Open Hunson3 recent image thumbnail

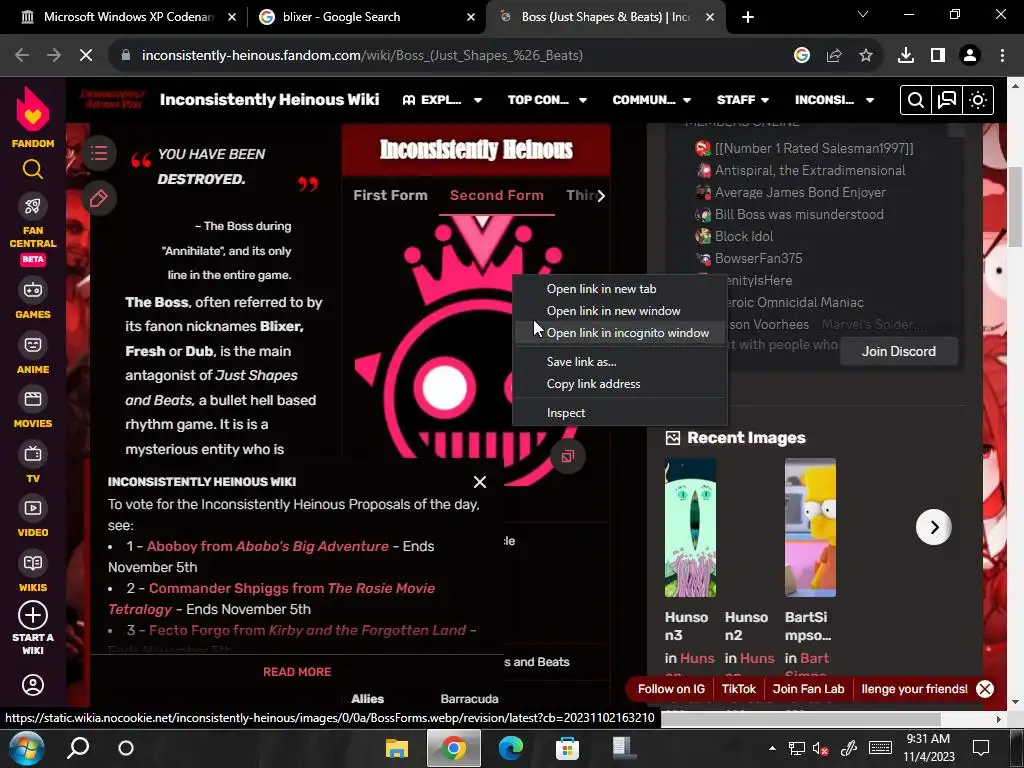click(x=690, y=528)
